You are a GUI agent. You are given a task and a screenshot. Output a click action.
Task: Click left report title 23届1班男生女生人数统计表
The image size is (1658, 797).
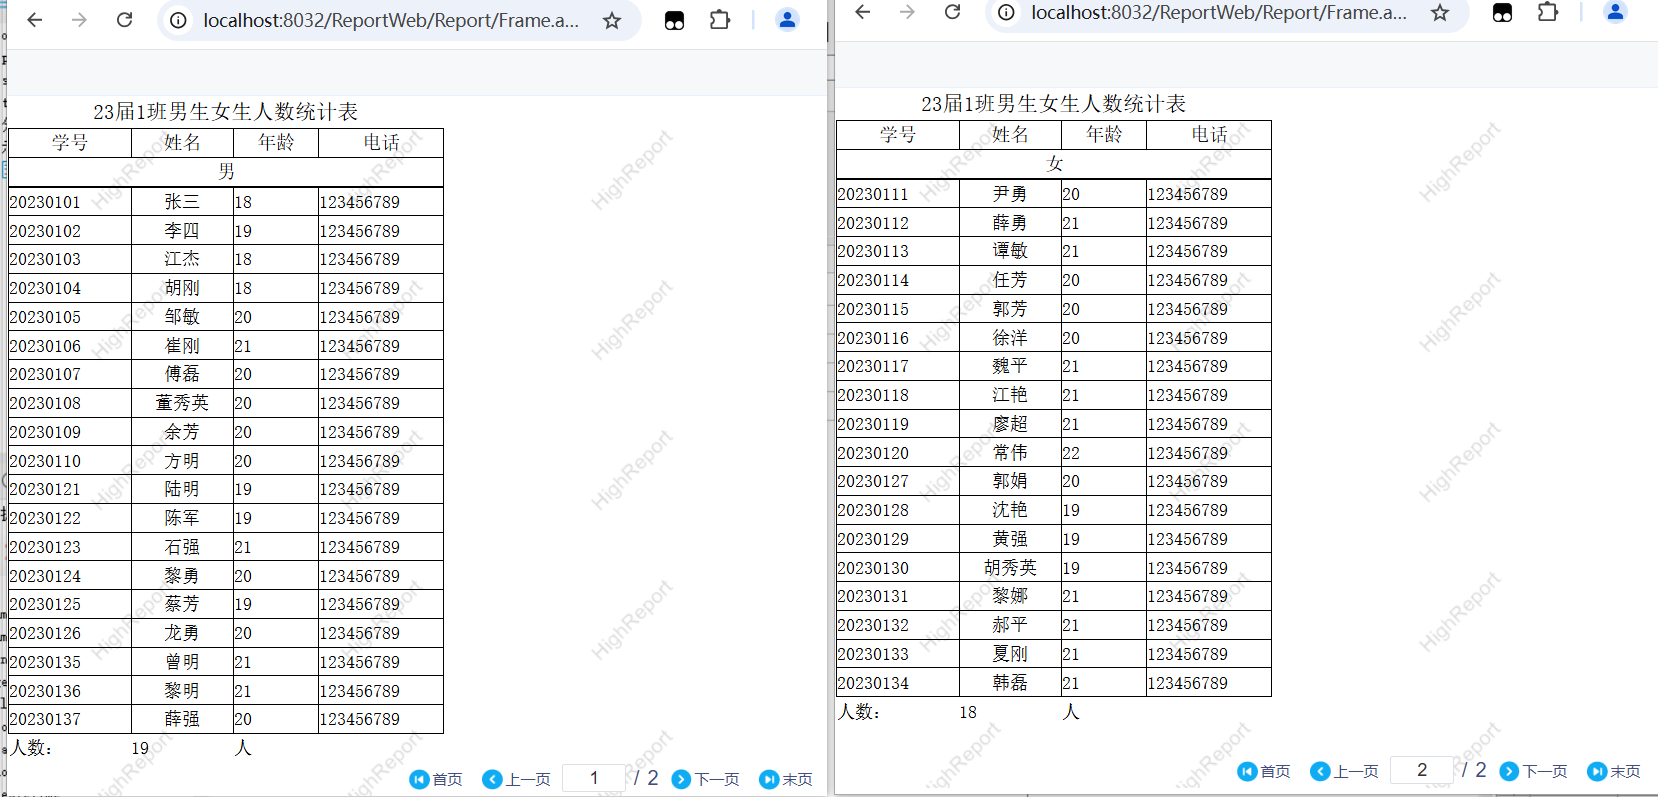click(x=226, y=111)
